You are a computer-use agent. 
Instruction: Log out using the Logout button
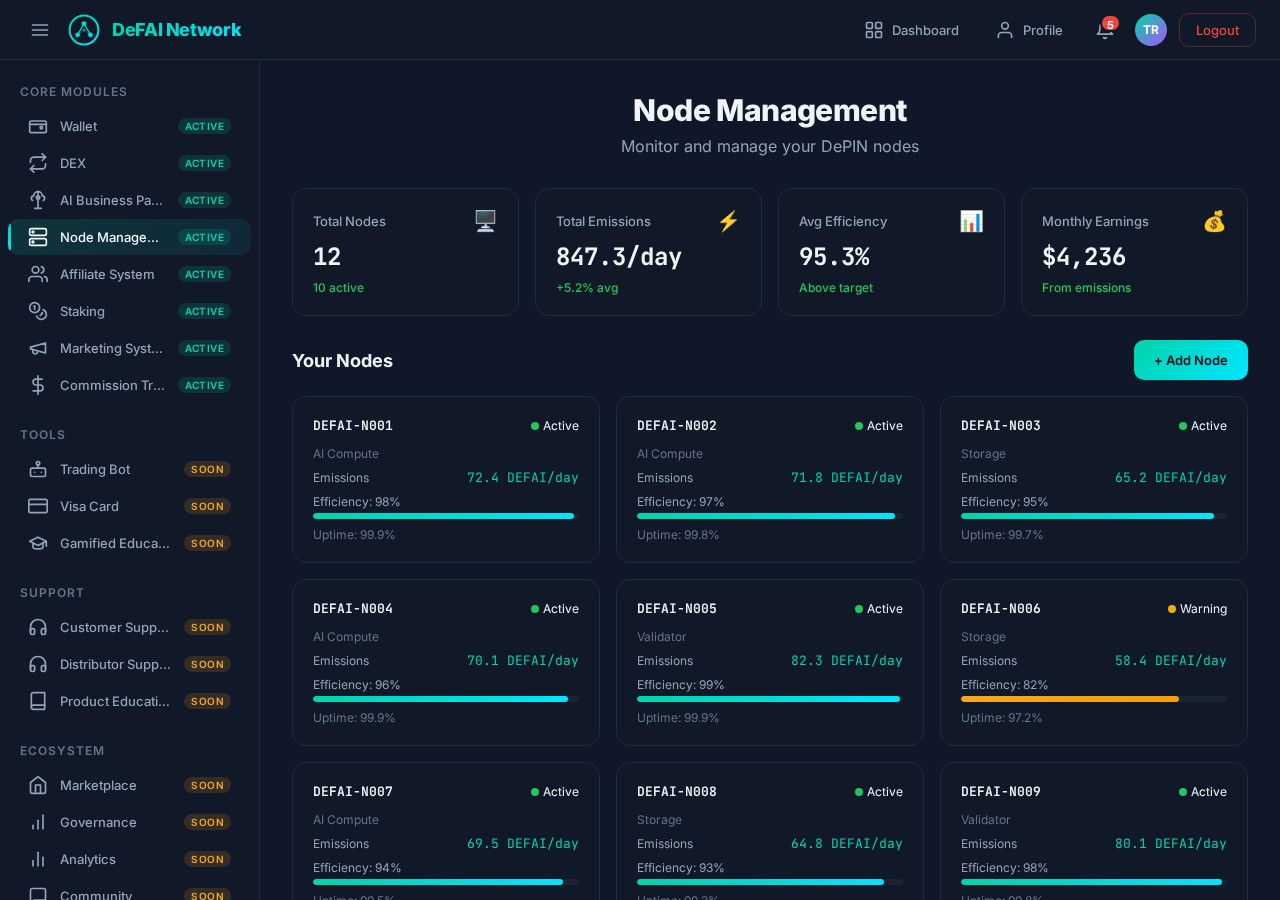pyautogui.click(x=1217, y=30)
